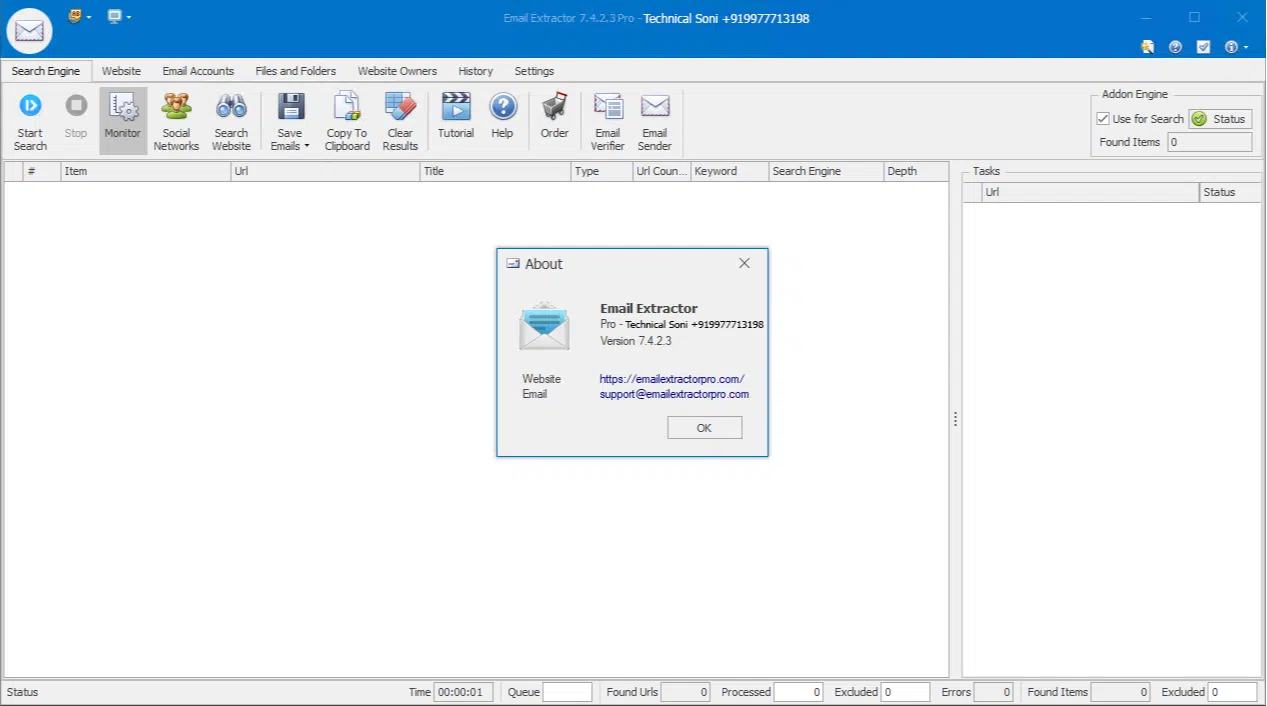The width and height of the screenshot is (1267, 706).
Task: Click the Search Engine column header
Action: [826, 171]
